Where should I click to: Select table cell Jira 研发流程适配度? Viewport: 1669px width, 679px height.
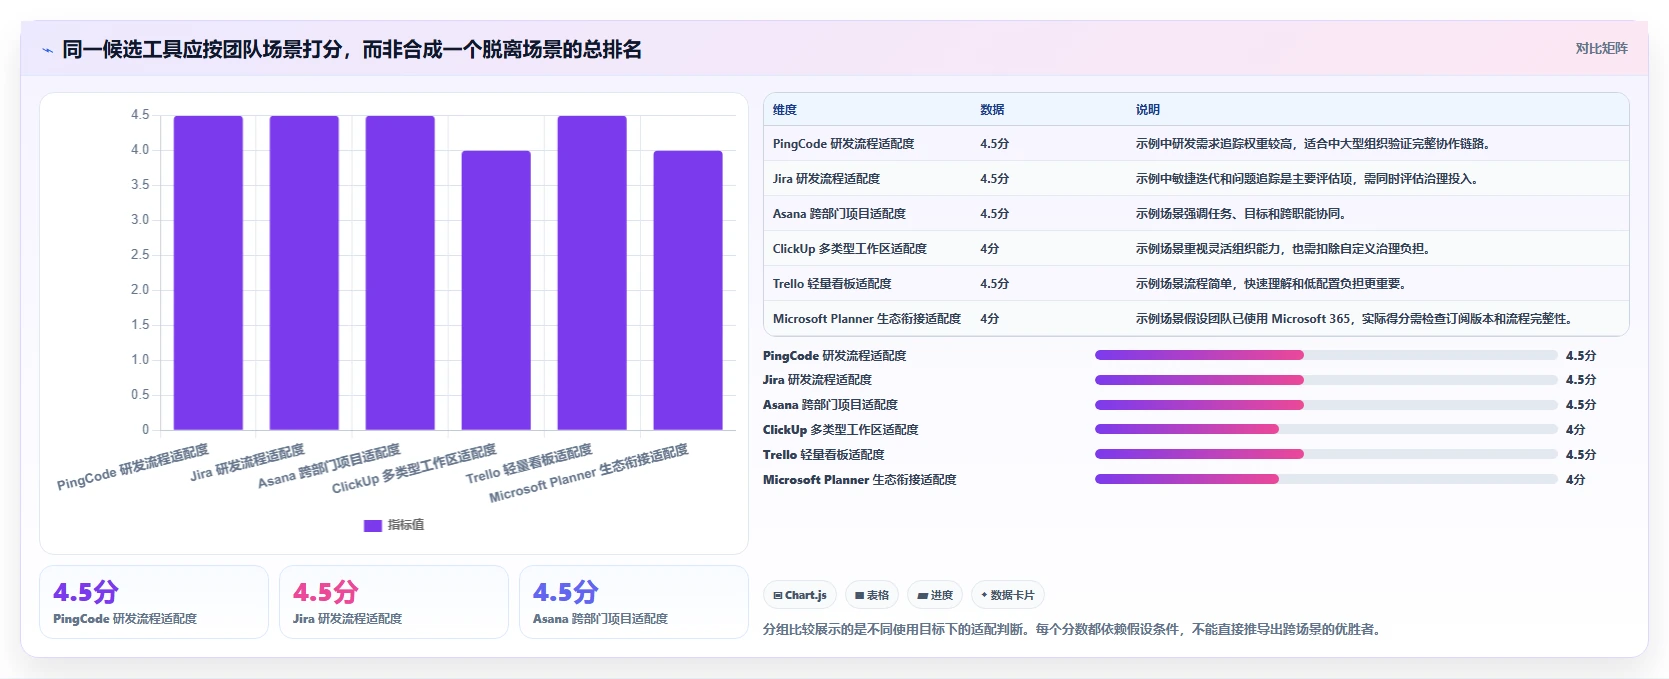pos(826,179)
